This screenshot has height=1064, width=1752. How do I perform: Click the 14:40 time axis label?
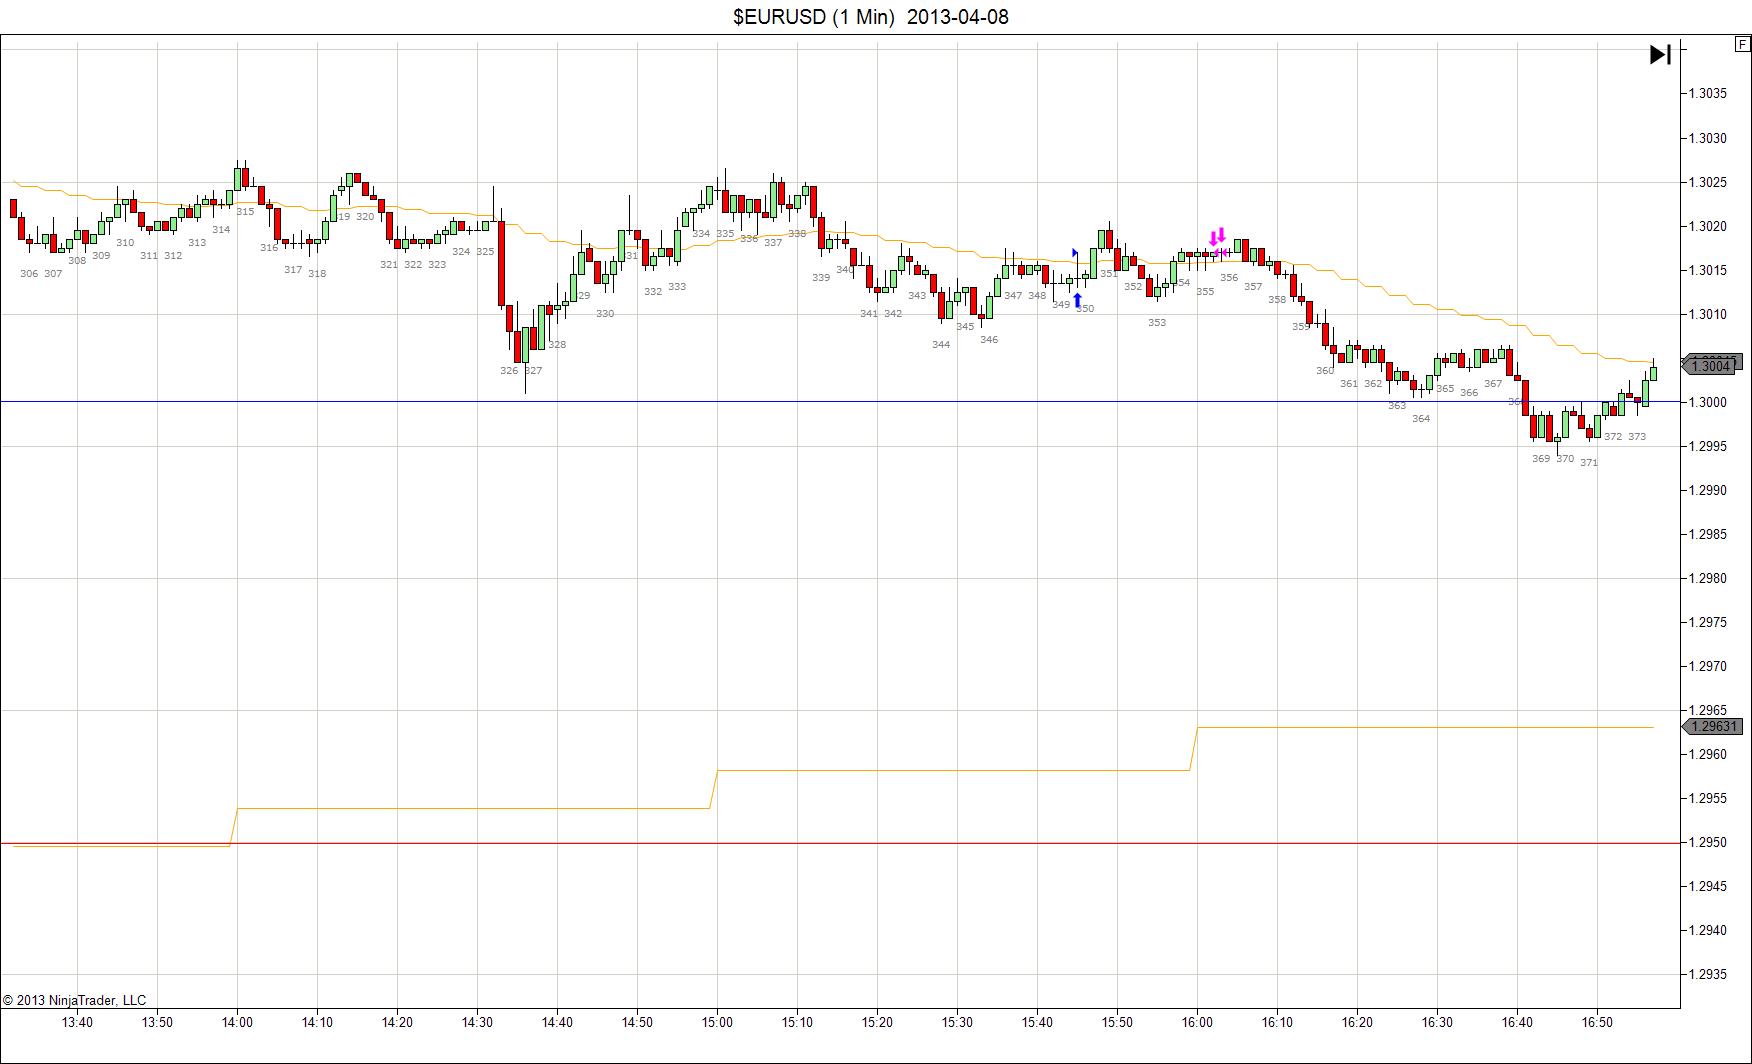[557, 1022]
